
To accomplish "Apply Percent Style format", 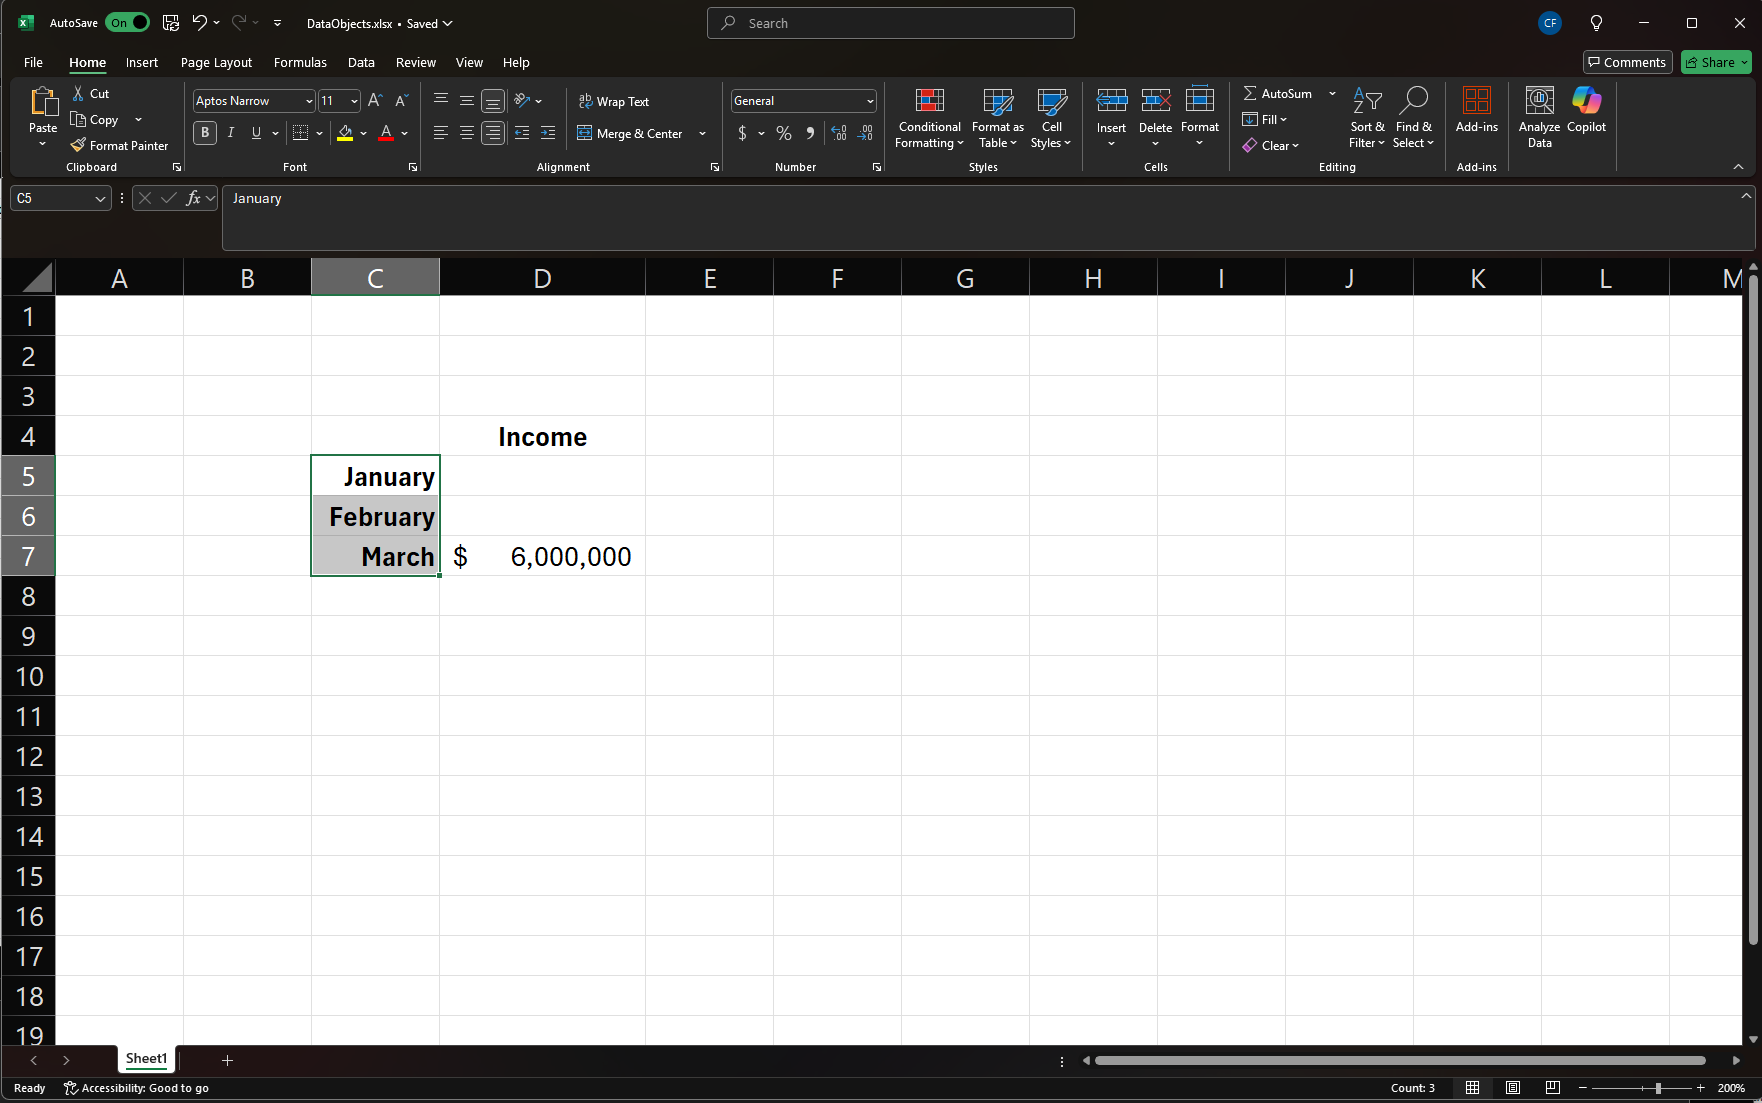I will (784, 133).
